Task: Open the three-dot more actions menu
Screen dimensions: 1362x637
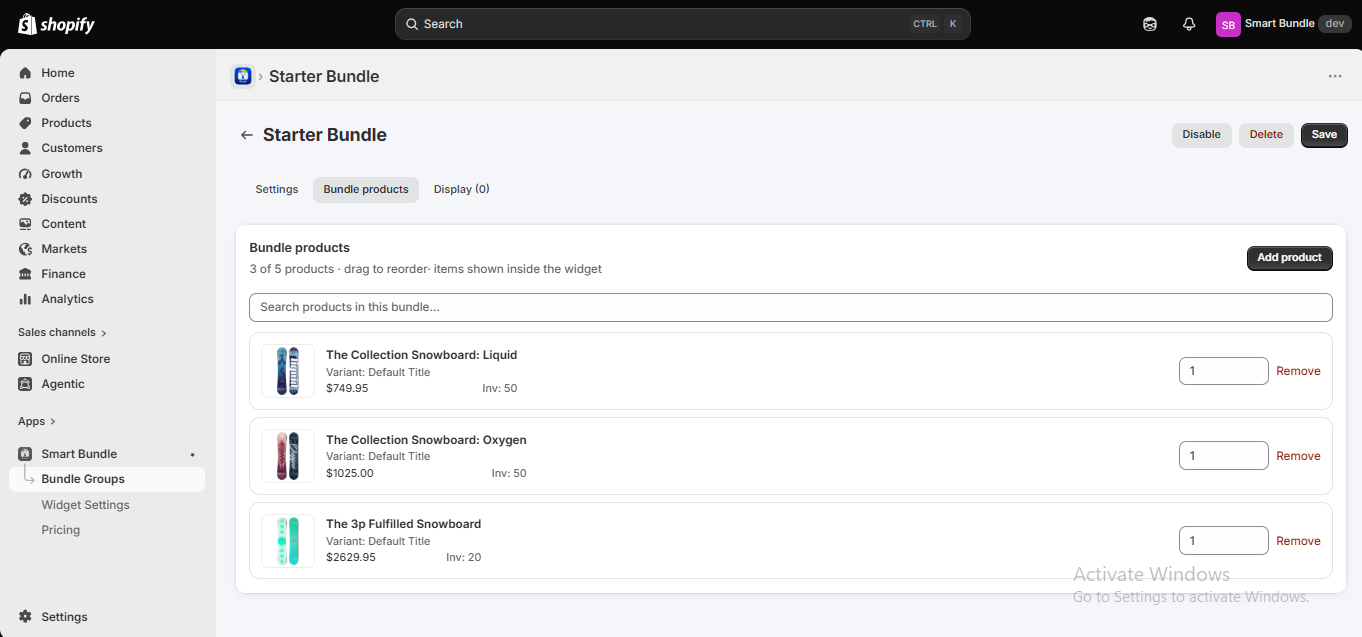Action: point(1335,76)
